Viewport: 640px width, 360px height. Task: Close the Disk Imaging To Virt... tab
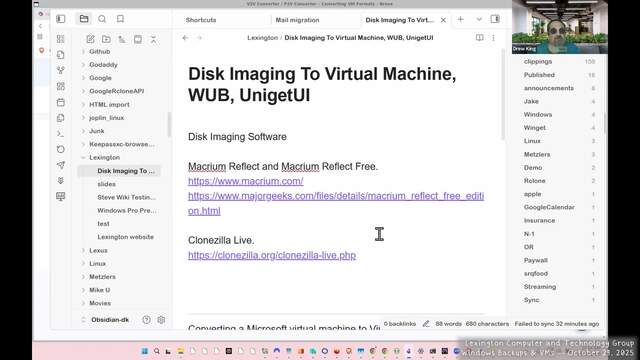point(443,20)
